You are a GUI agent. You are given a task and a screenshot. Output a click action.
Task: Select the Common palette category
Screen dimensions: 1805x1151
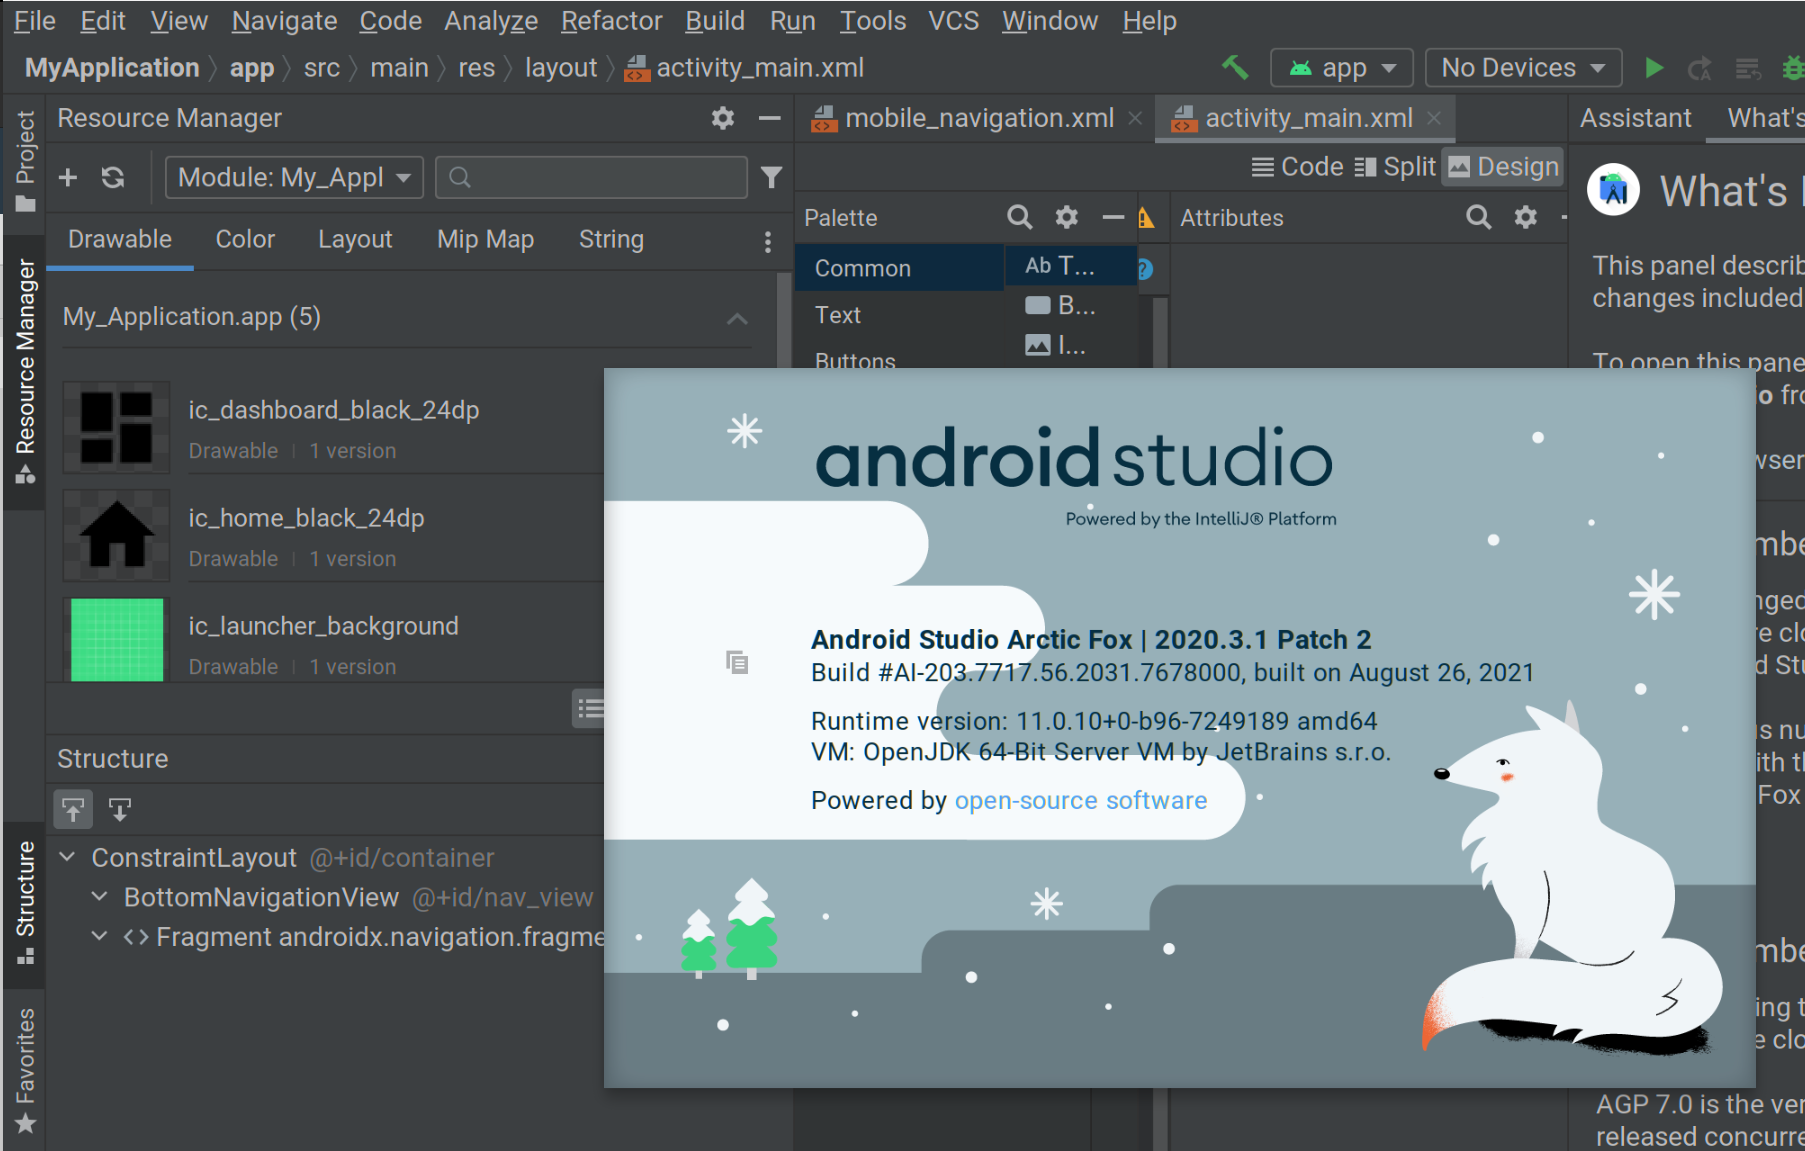click(899, 268)
